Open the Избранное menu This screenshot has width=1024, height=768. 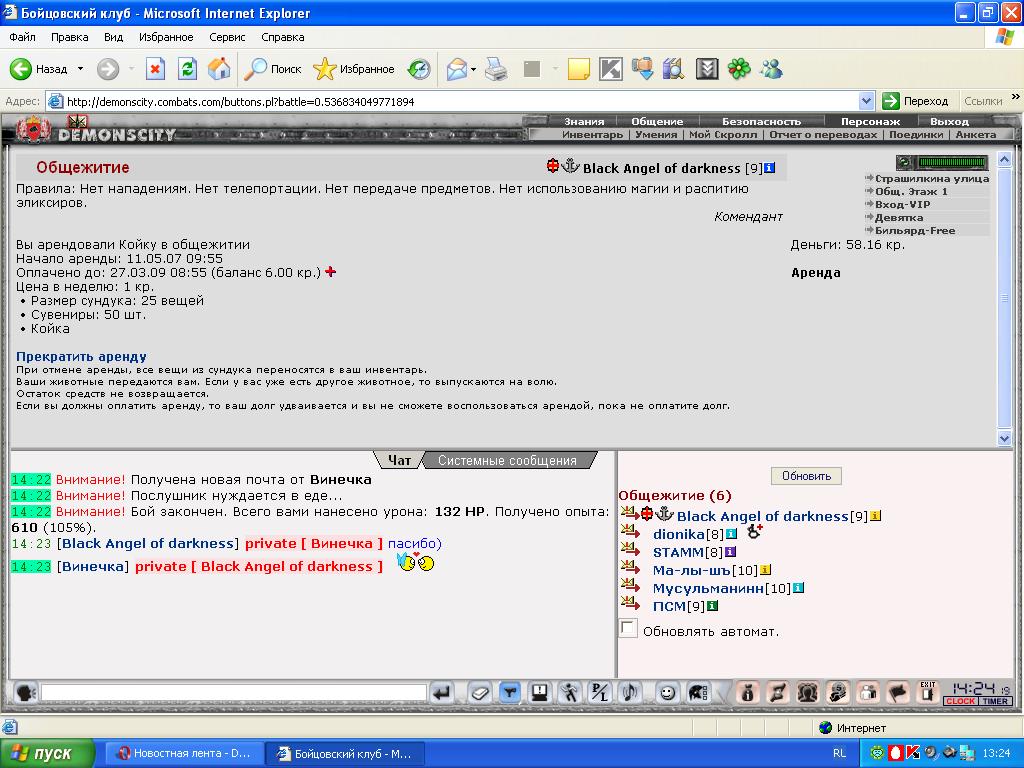166,37
